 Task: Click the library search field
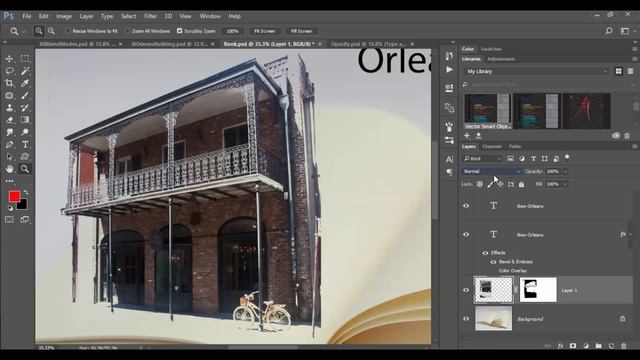(x=548, y=84)
